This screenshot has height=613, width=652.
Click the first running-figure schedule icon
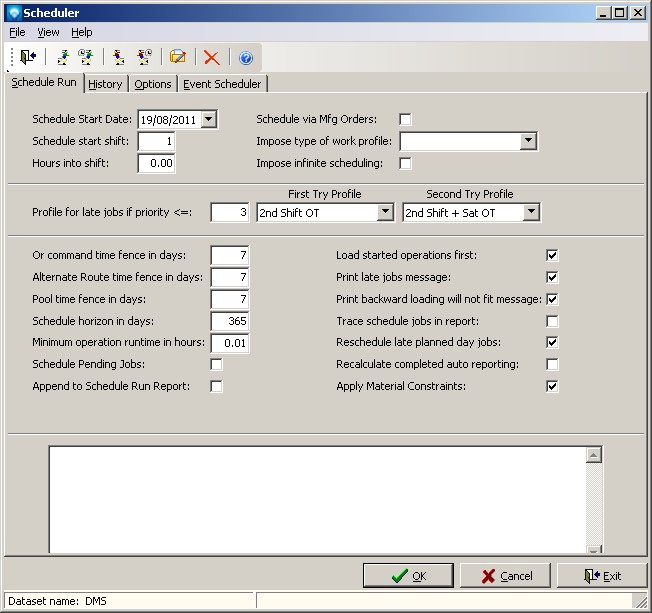point(63,58)
